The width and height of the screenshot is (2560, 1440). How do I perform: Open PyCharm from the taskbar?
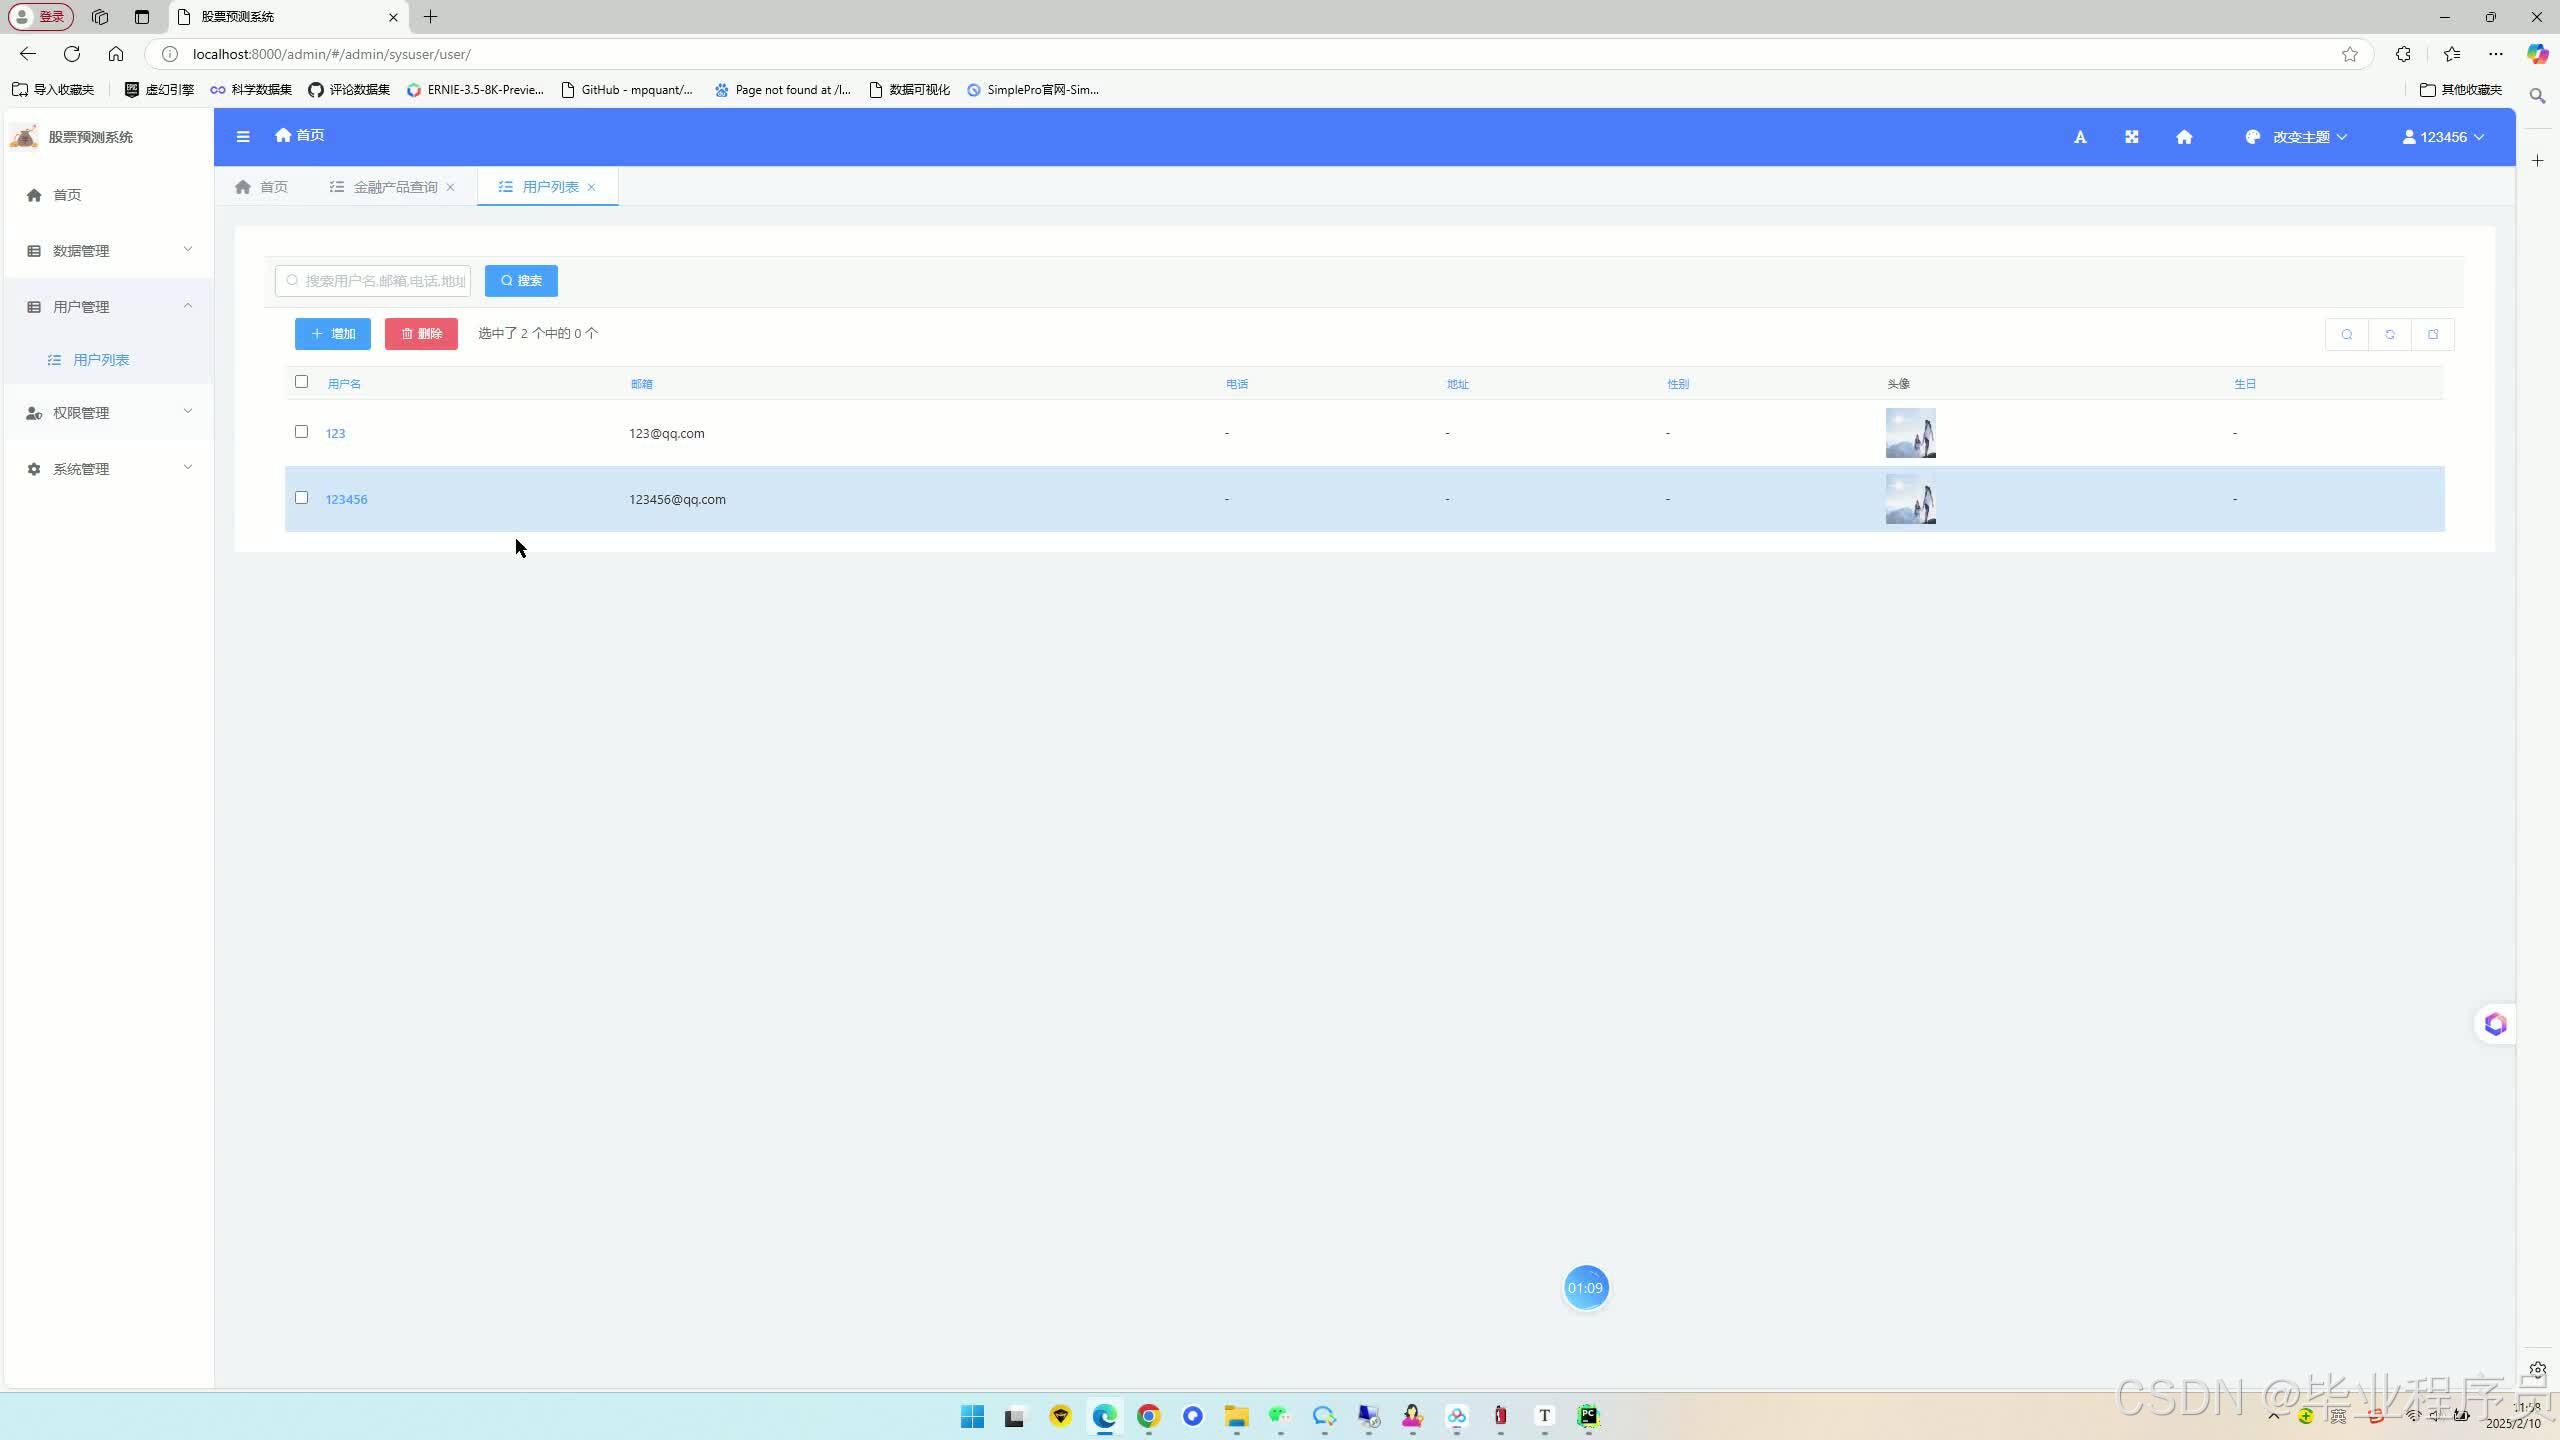point(1588,1415)
